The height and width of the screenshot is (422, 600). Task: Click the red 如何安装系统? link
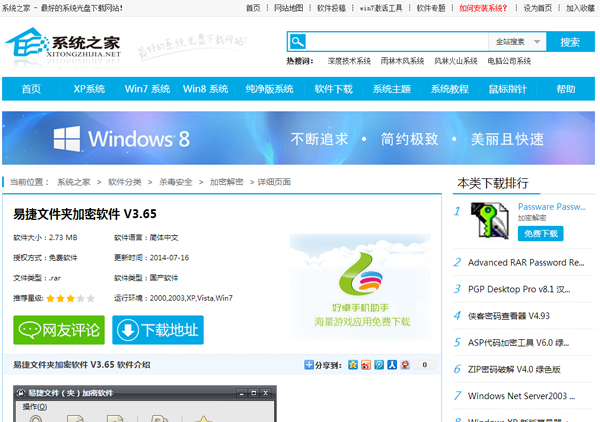(483, 8)
